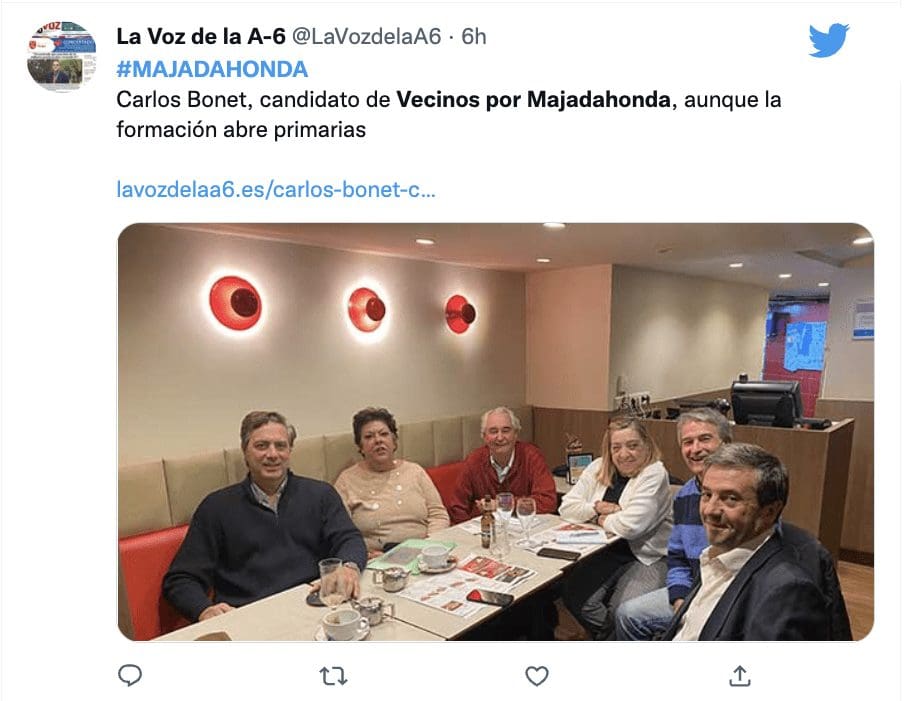Click the blue Twitter bird logo
This screenshot has height=701, width=912.
pos(828,40)
